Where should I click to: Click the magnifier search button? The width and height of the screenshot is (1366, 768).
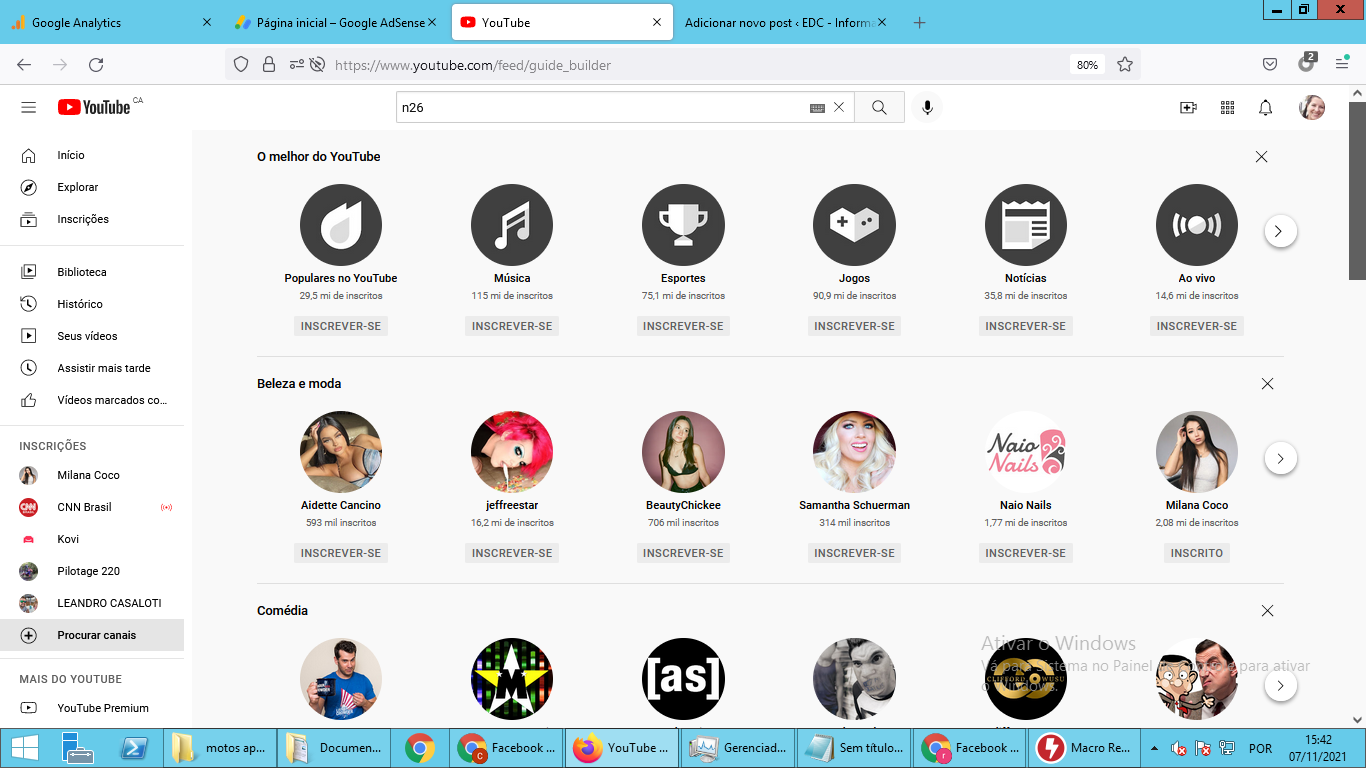tap(879, 108)
